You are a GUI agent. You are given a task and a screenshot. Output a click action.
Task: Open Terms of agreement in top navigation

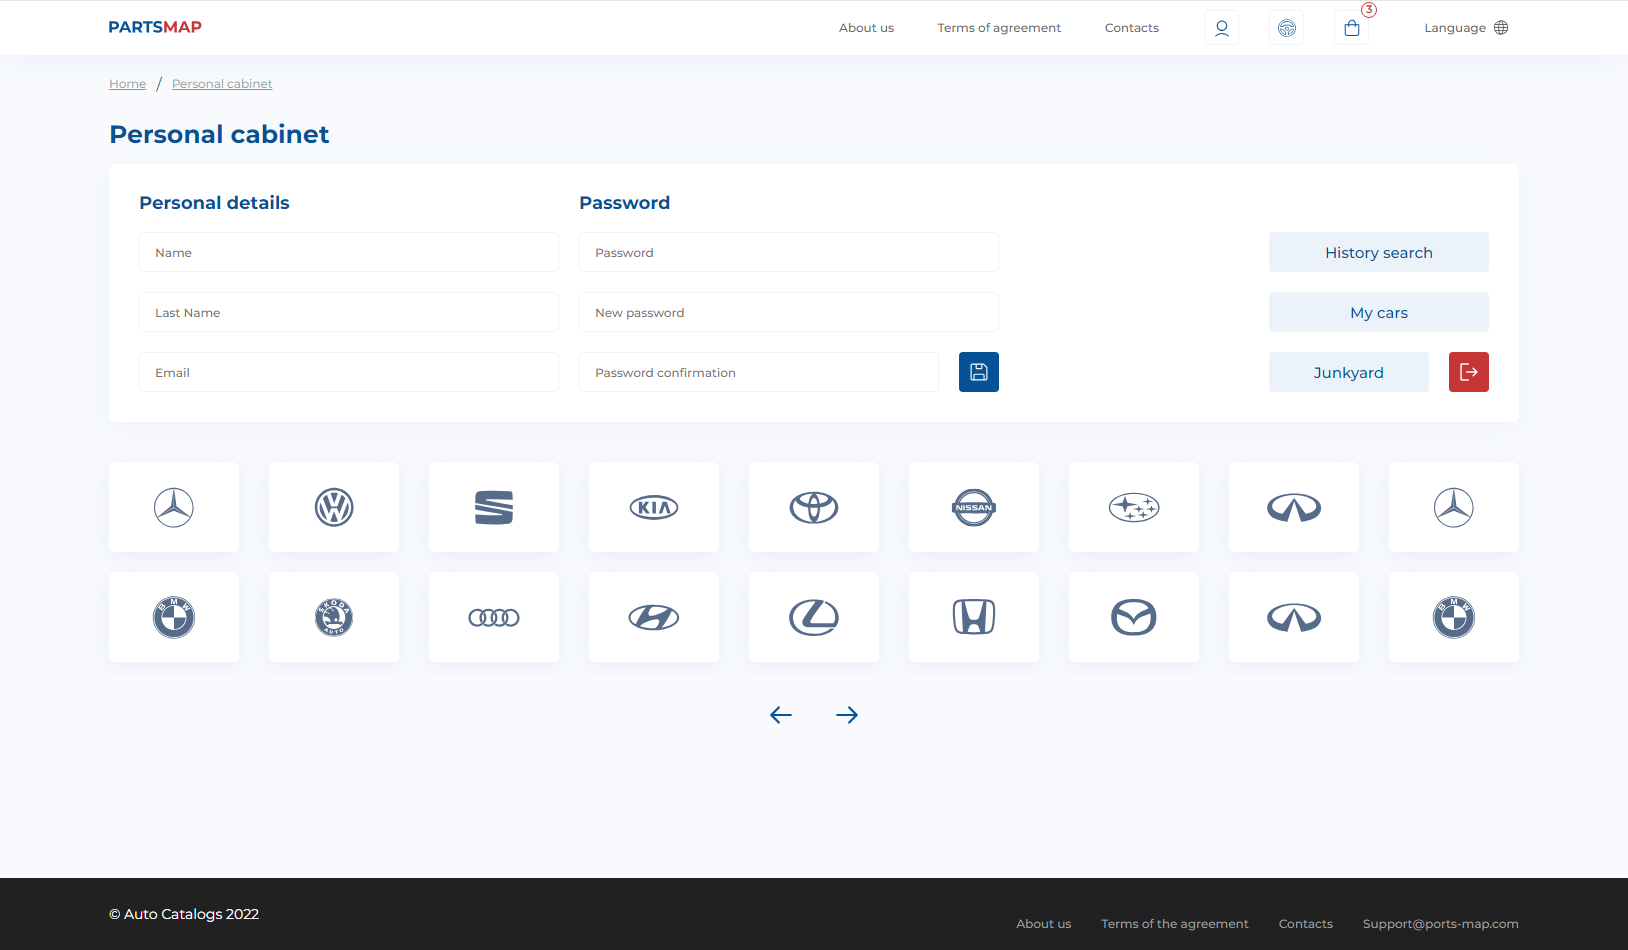click(999, 28)
